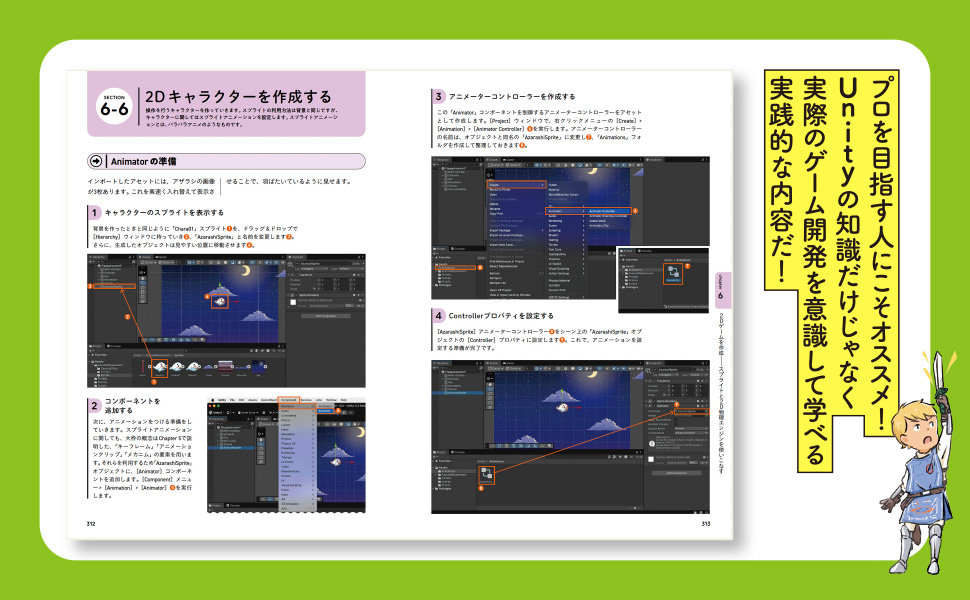Choose Animator Controller in step 3 submenu
The width and height of the screenshot is (970, 600).
click(x=600, y=211)
